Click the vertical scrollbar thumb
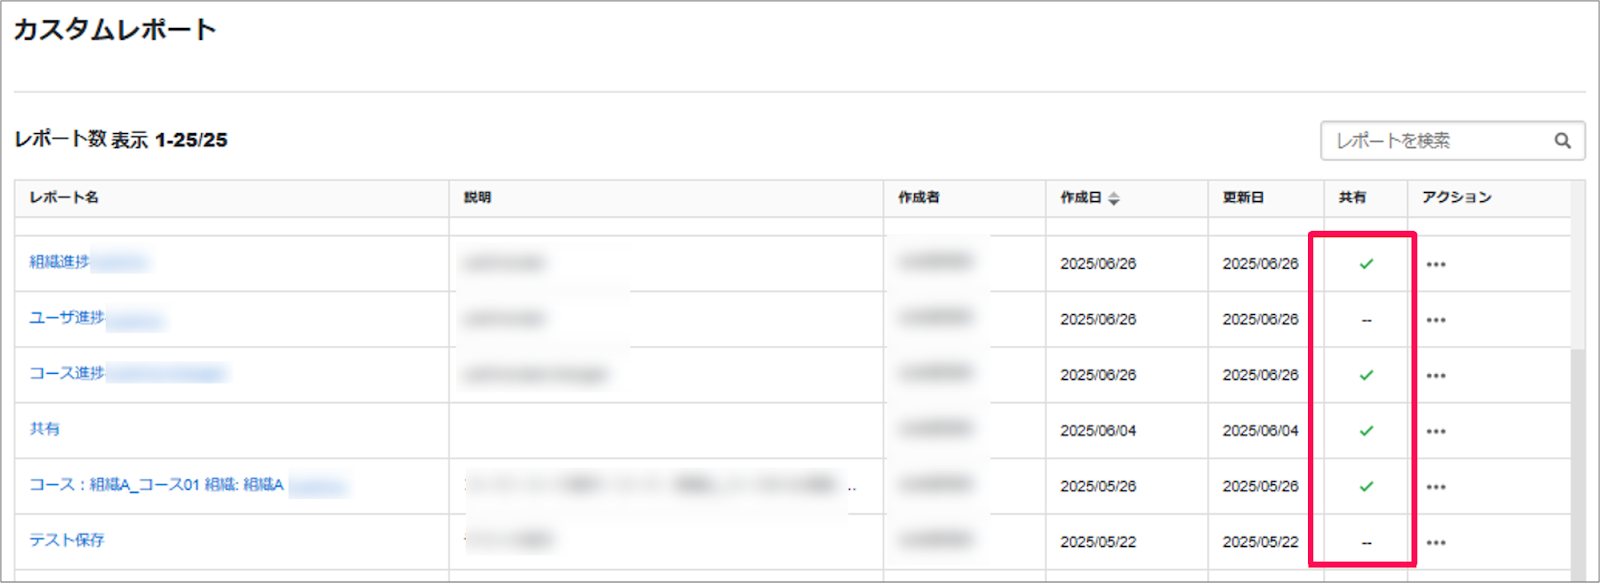The width and height of the screenshot is (1600, 583). [1578, 464]
